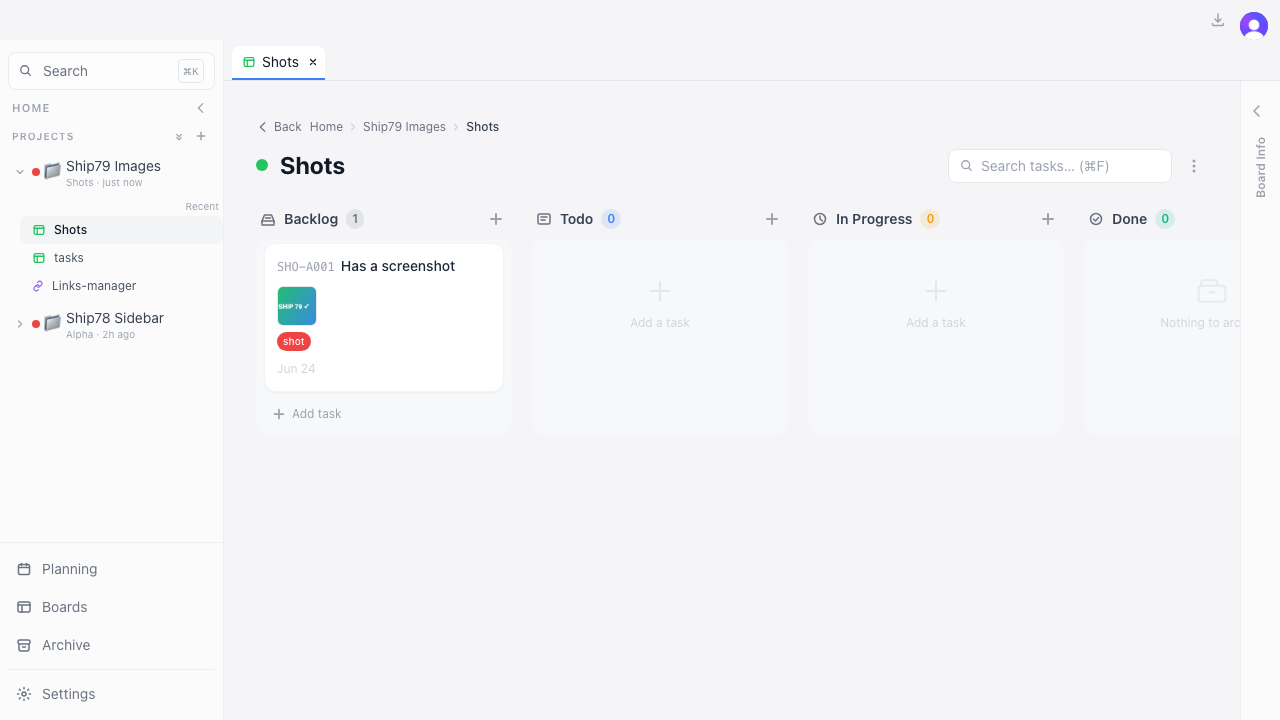Click Add a task in In Progress column
Viewport: 1280px width, 720px height.
(936, 304)
